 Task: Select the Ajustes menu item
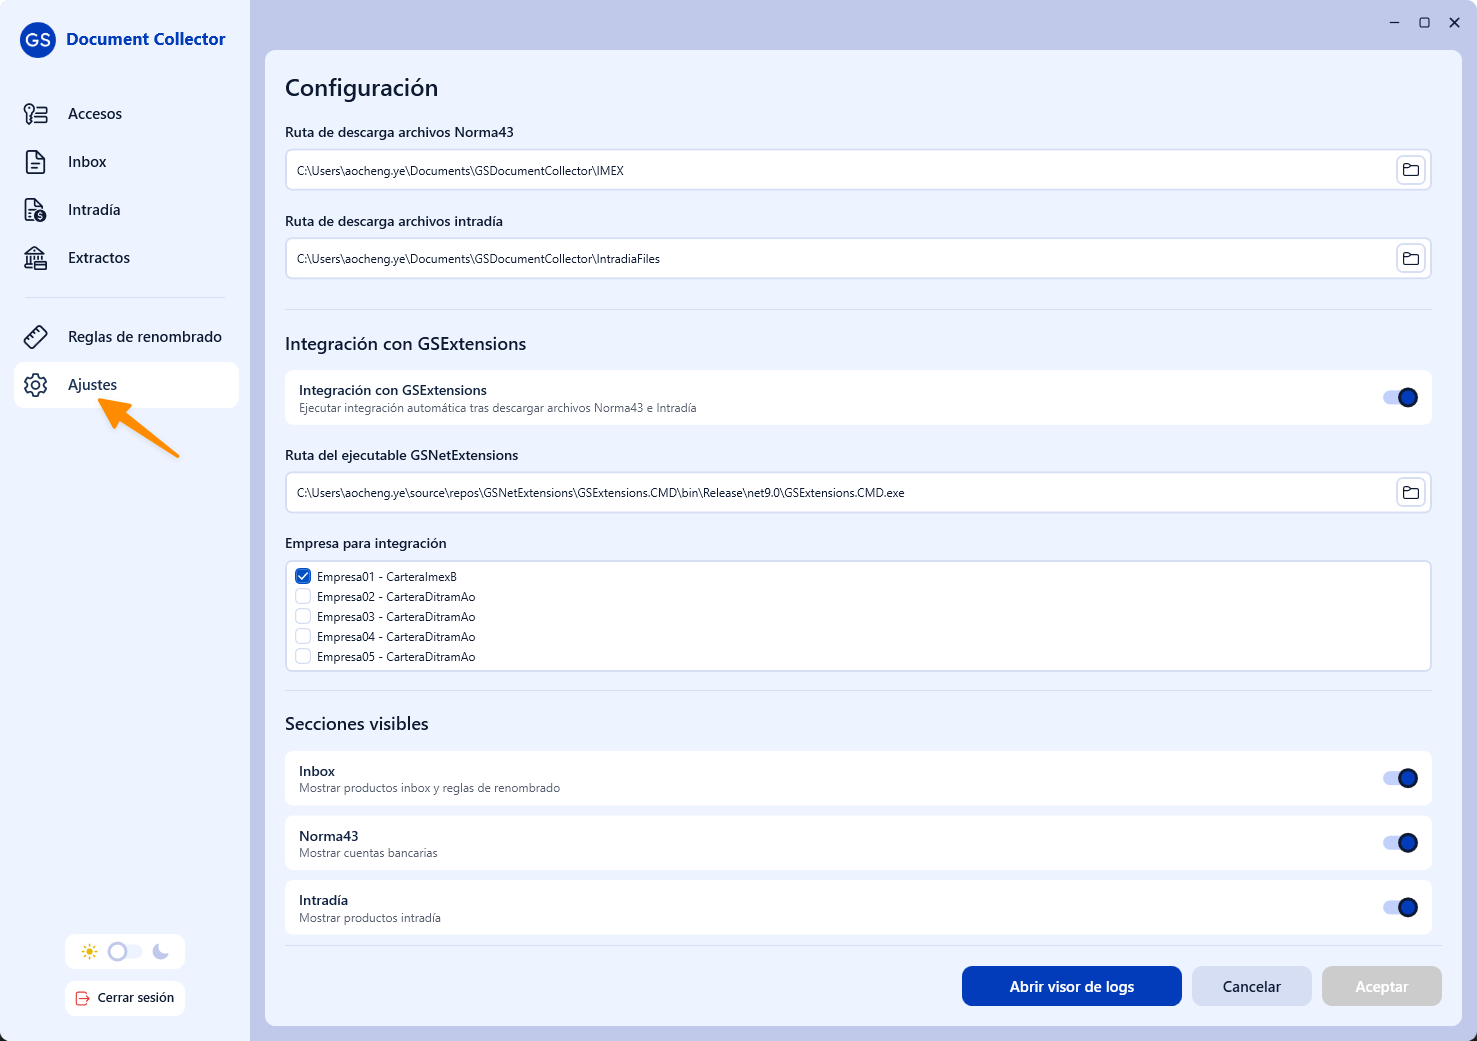pyautogui.click(x=126, y=385)
